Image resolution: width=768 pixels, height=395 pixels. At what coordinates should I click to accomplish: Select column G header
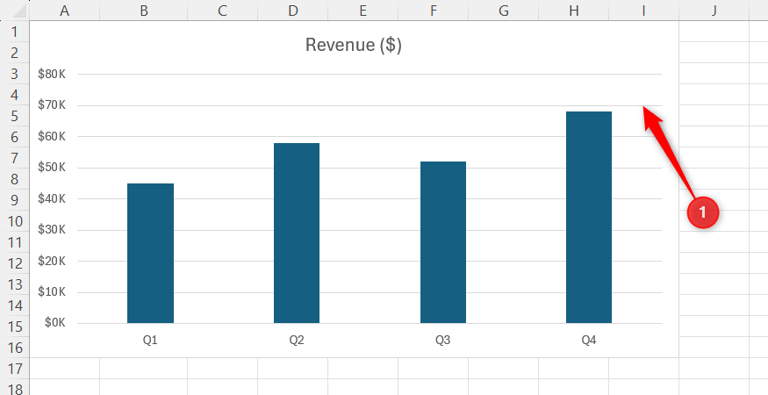tap(504, 10)
